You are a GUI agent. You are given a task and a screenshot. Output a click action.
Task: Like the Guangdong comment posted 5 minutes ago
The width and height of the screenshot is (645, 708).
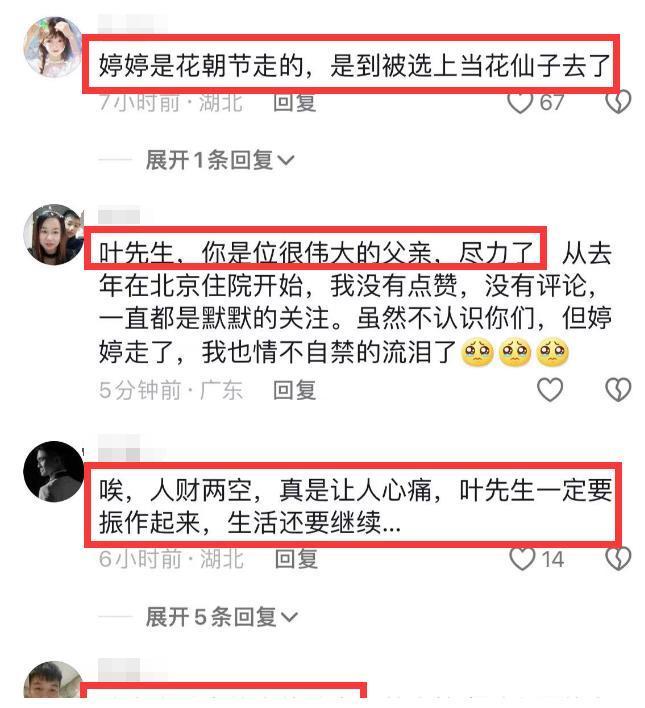tap(550, 390)
